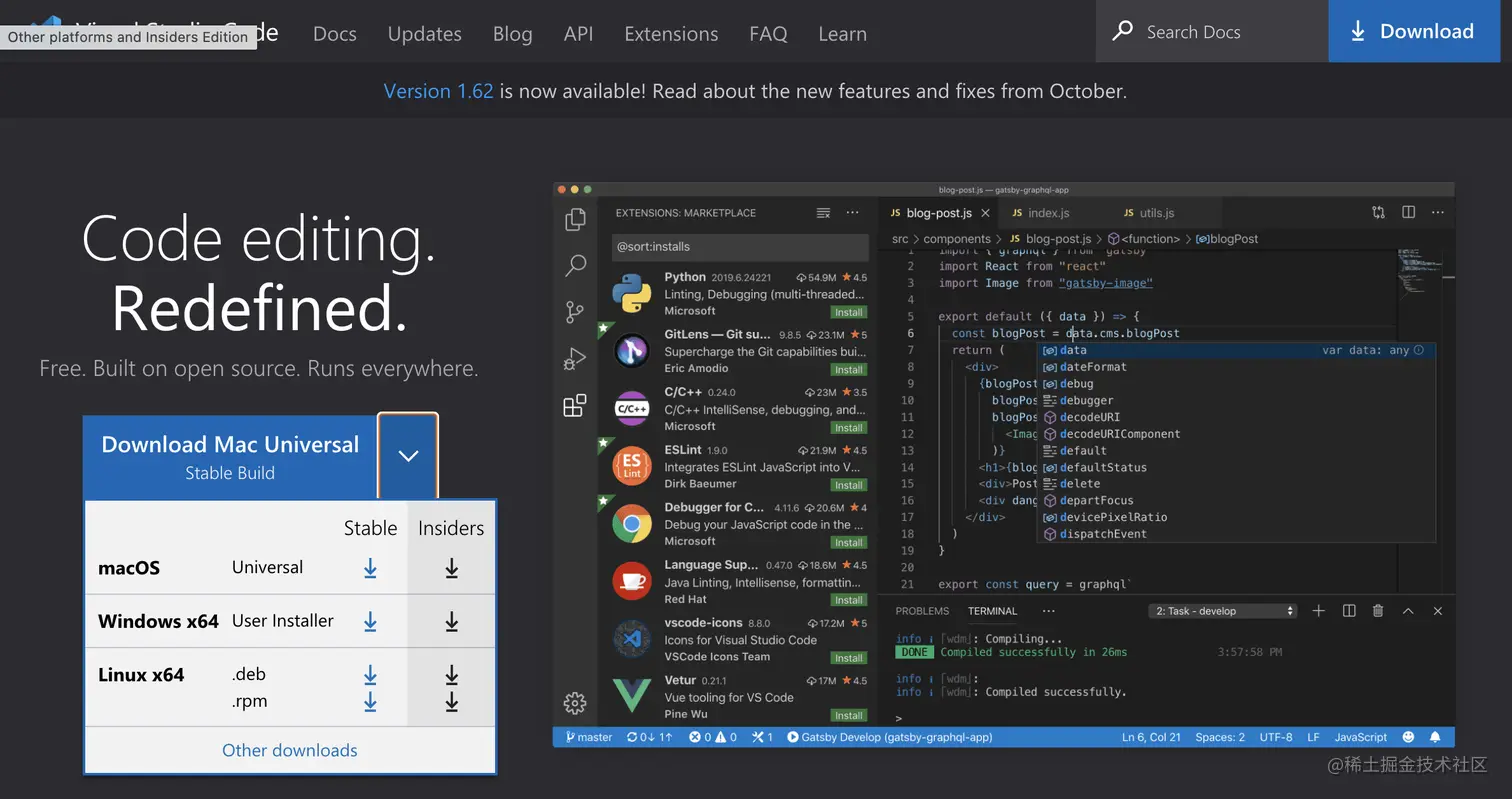Image resolution: width=1512 pixels, height=799 pixels.
Task: Click the magnifier icon in Search Docs
Action: (1123, 31)
